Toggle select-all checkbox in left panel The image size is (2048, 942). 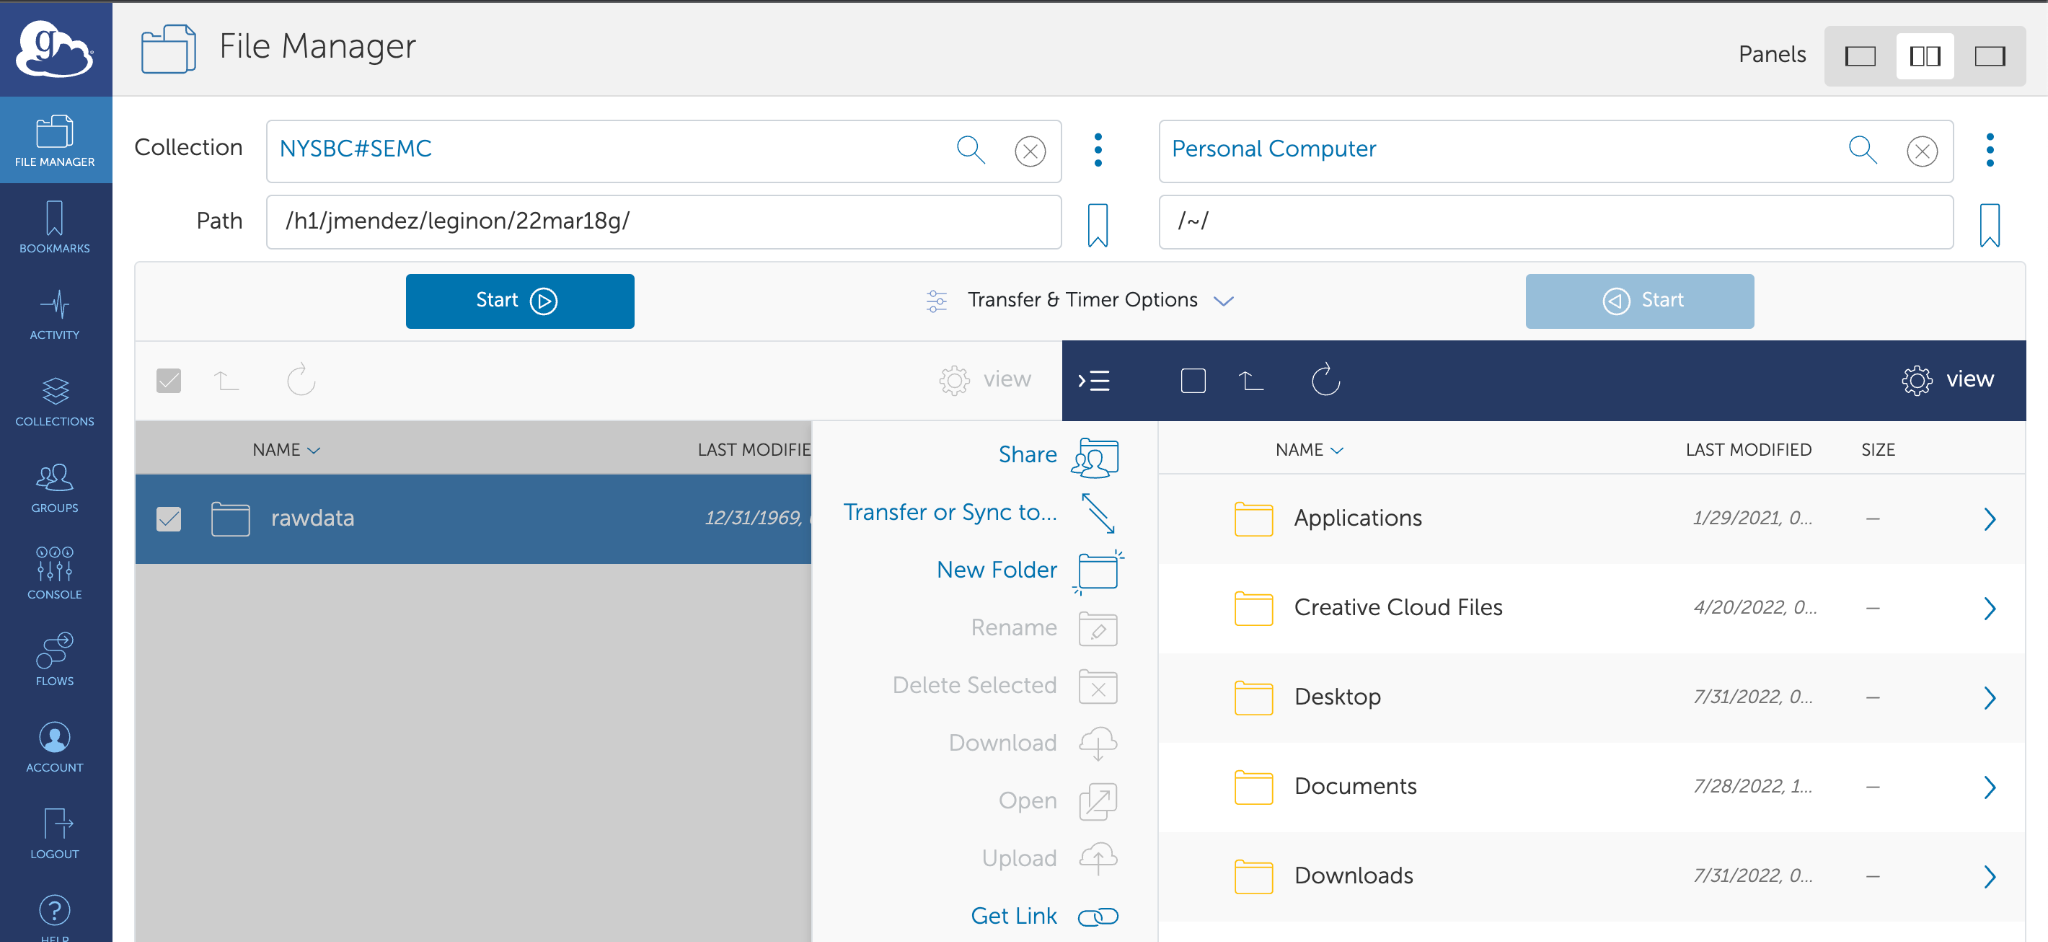[x=169, y=380]
